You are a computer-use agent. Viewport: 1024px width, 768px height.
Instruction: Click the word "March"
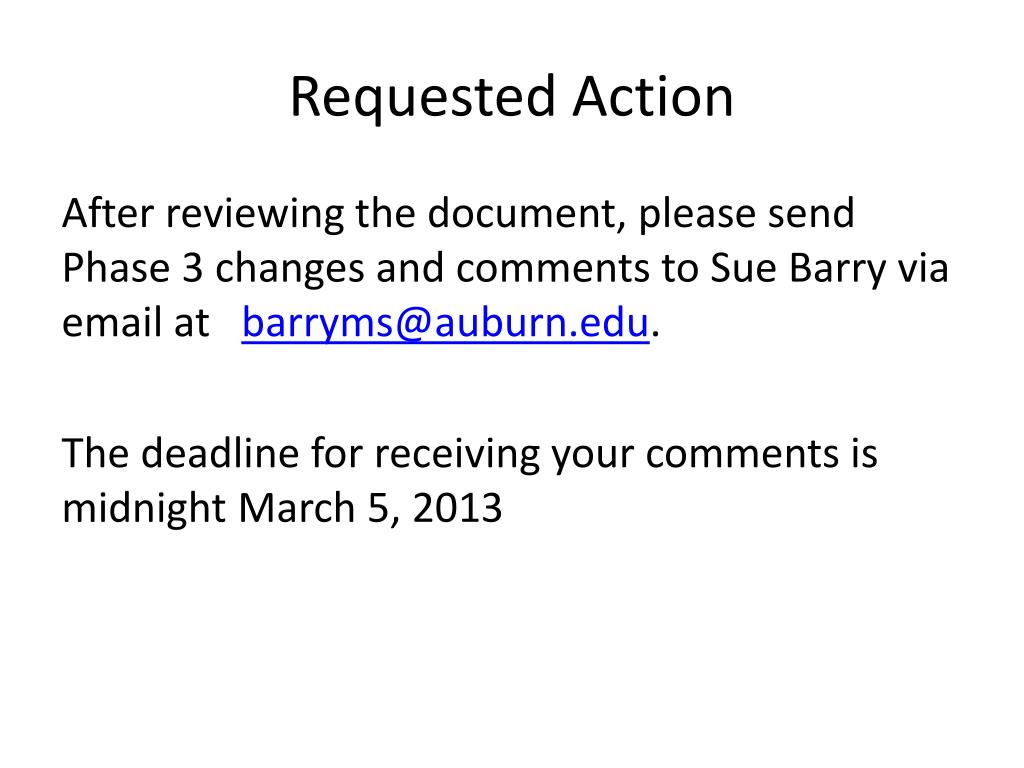[x=296, y=508]
